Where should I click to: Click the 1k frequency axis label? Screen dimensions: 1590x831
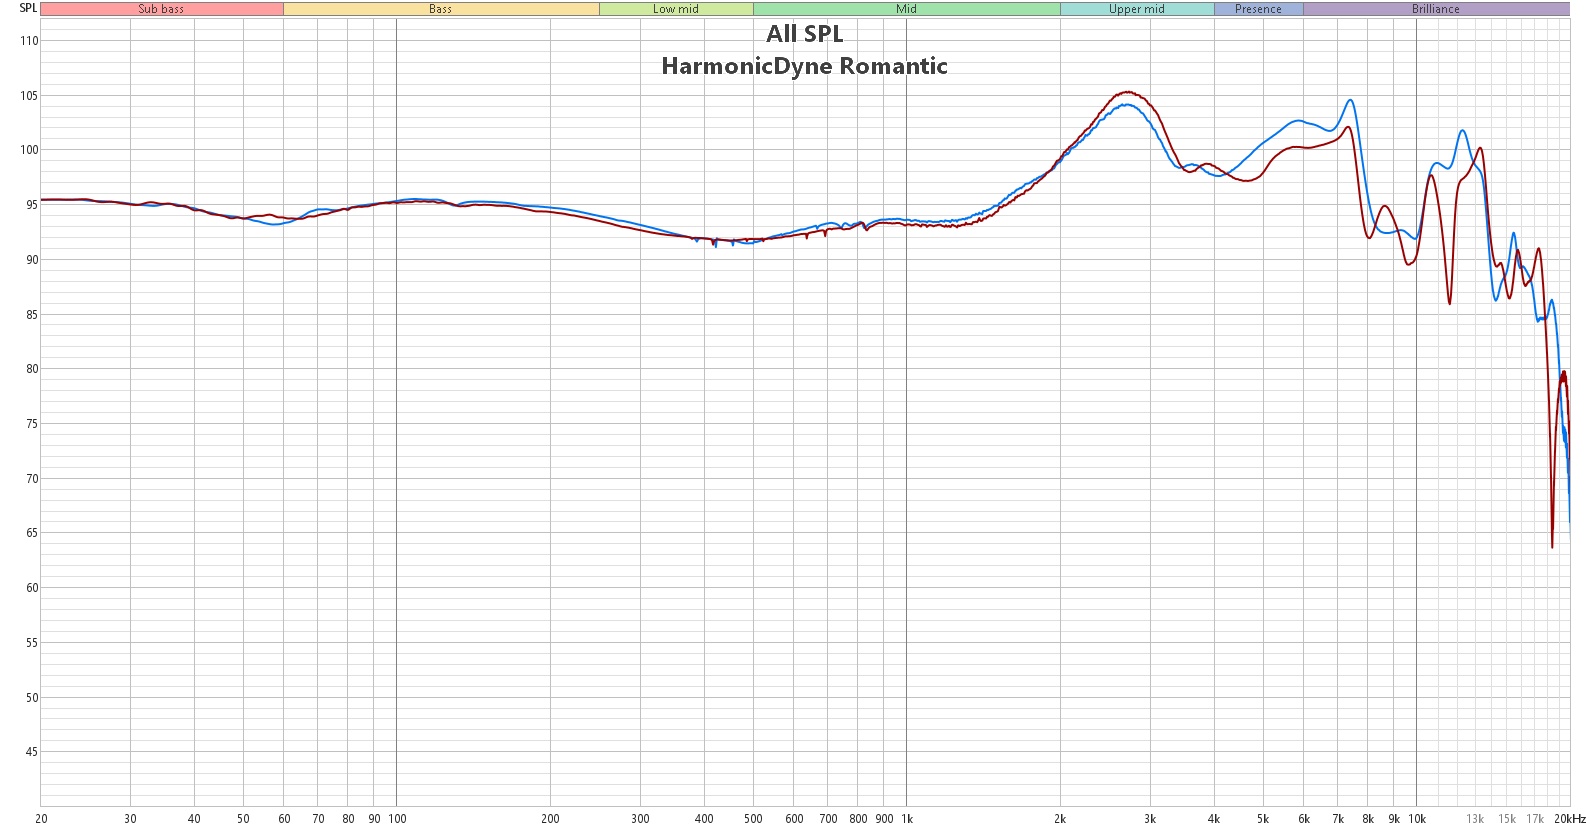(x=907, y=819)
